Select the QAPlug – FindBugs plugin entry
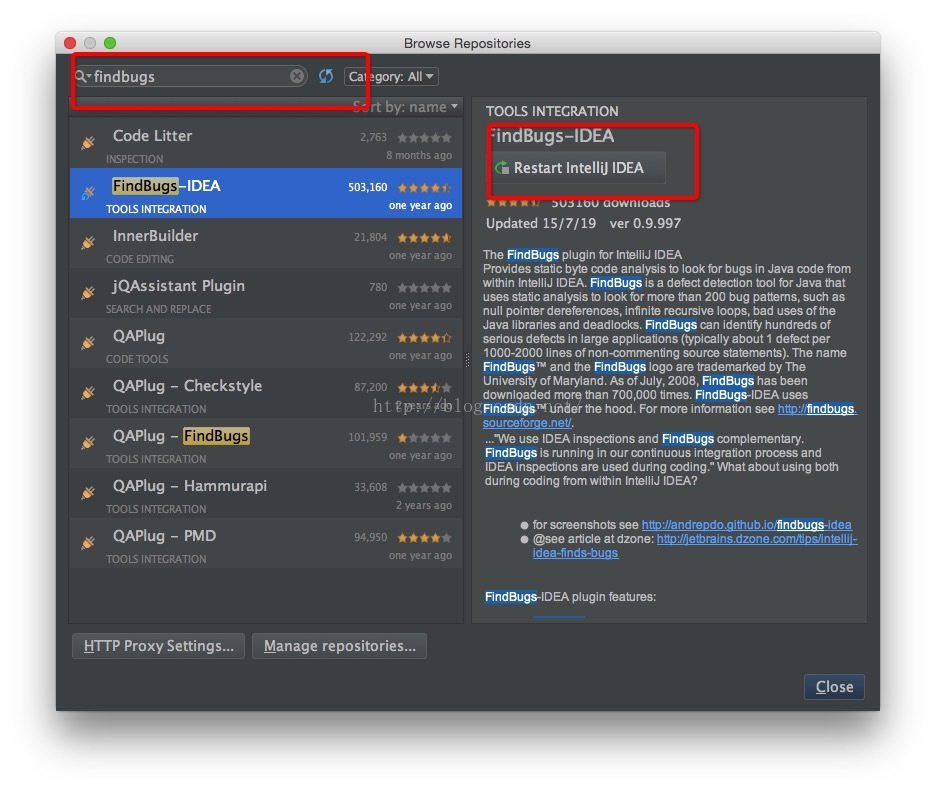The image size is (936, 791). 265,443
